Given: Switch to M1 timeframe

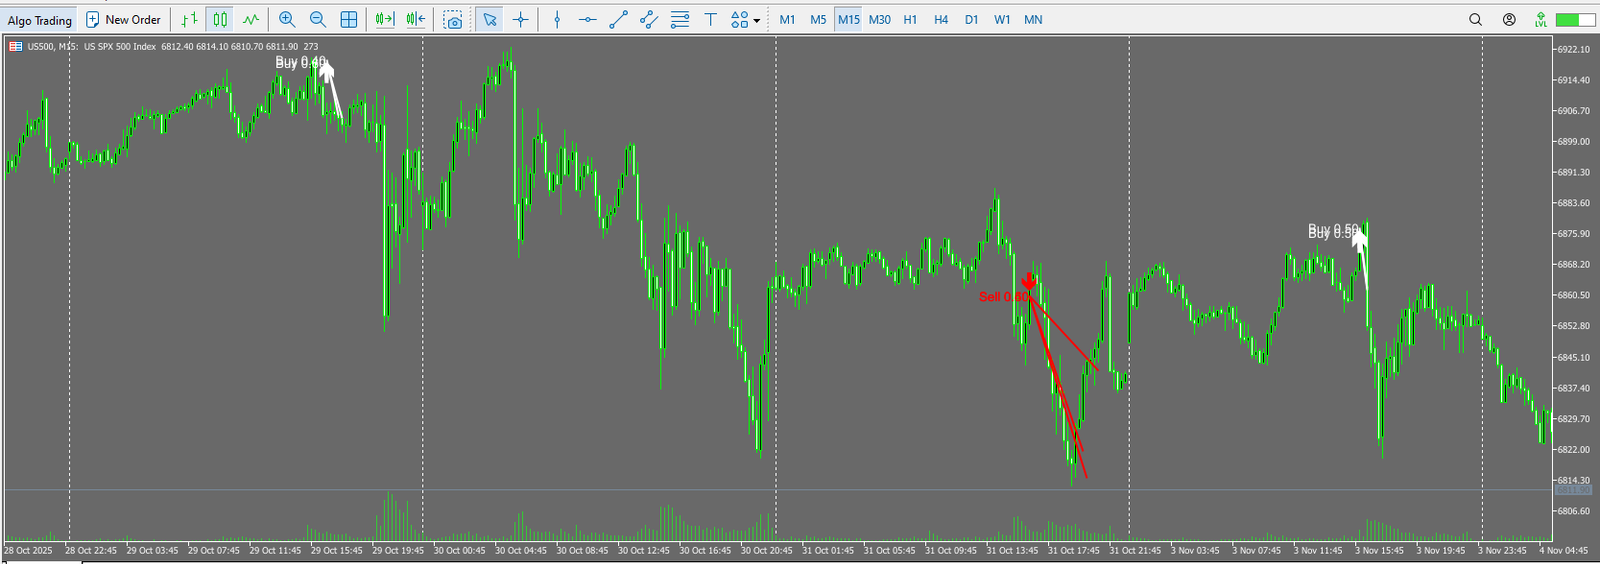Looking at the screenshot, I should click(788, 20).
